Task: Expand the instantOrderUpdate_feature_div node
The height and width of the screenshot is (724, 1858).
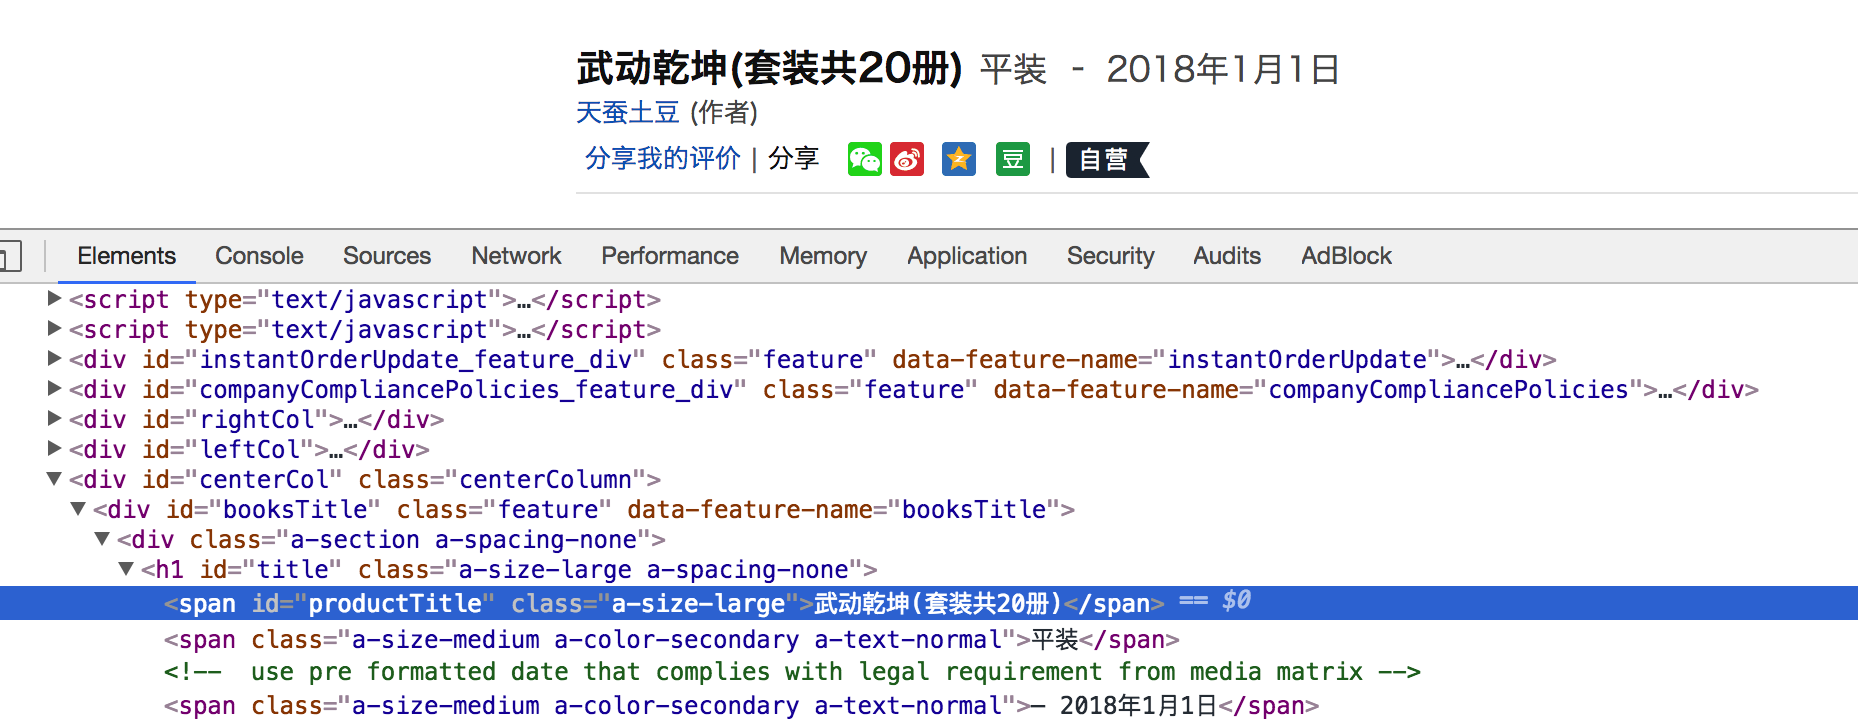Action: pyautogui.click(x=55, y=358)
